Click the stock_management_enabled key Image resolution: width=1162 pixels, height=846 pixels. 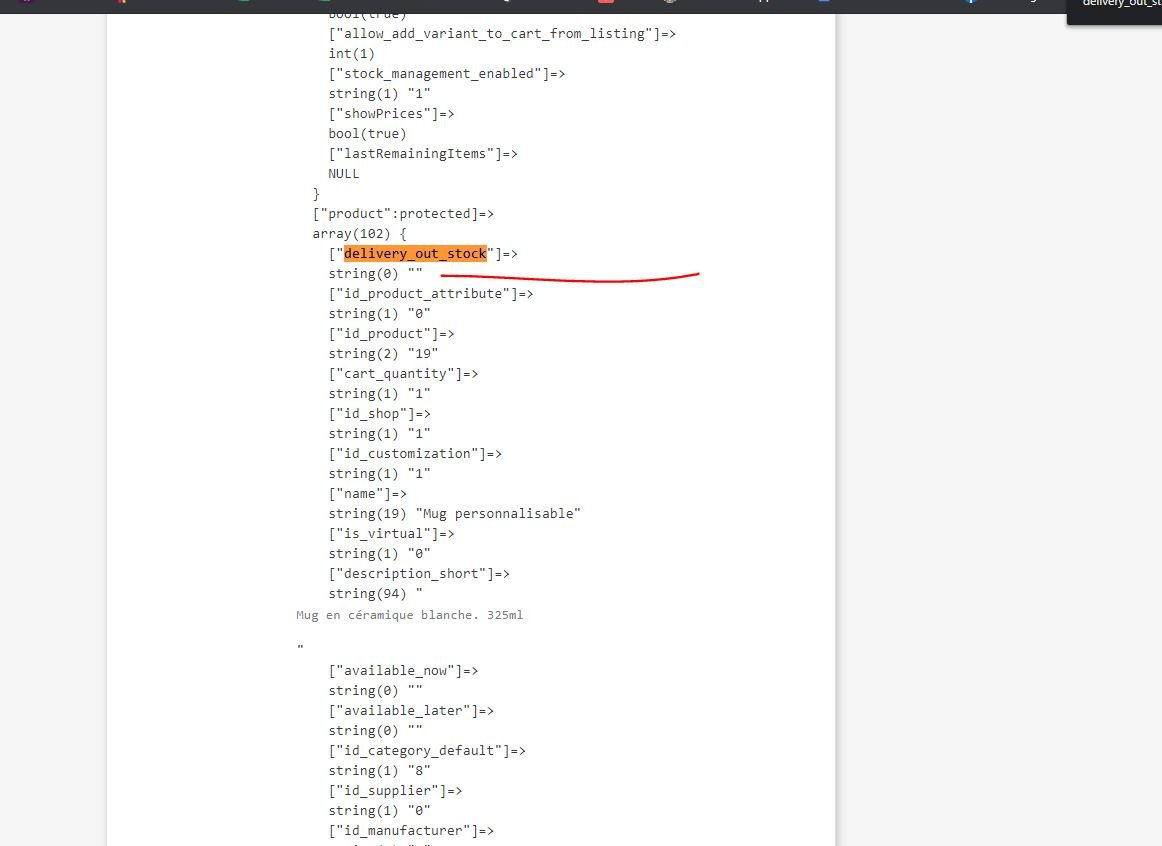[446, 73]
